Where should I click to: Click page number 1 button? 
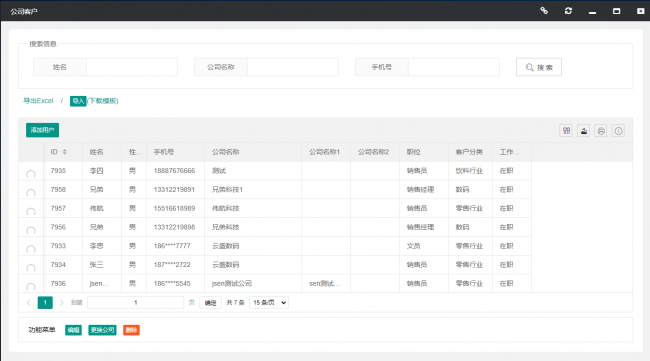(45, 303)
